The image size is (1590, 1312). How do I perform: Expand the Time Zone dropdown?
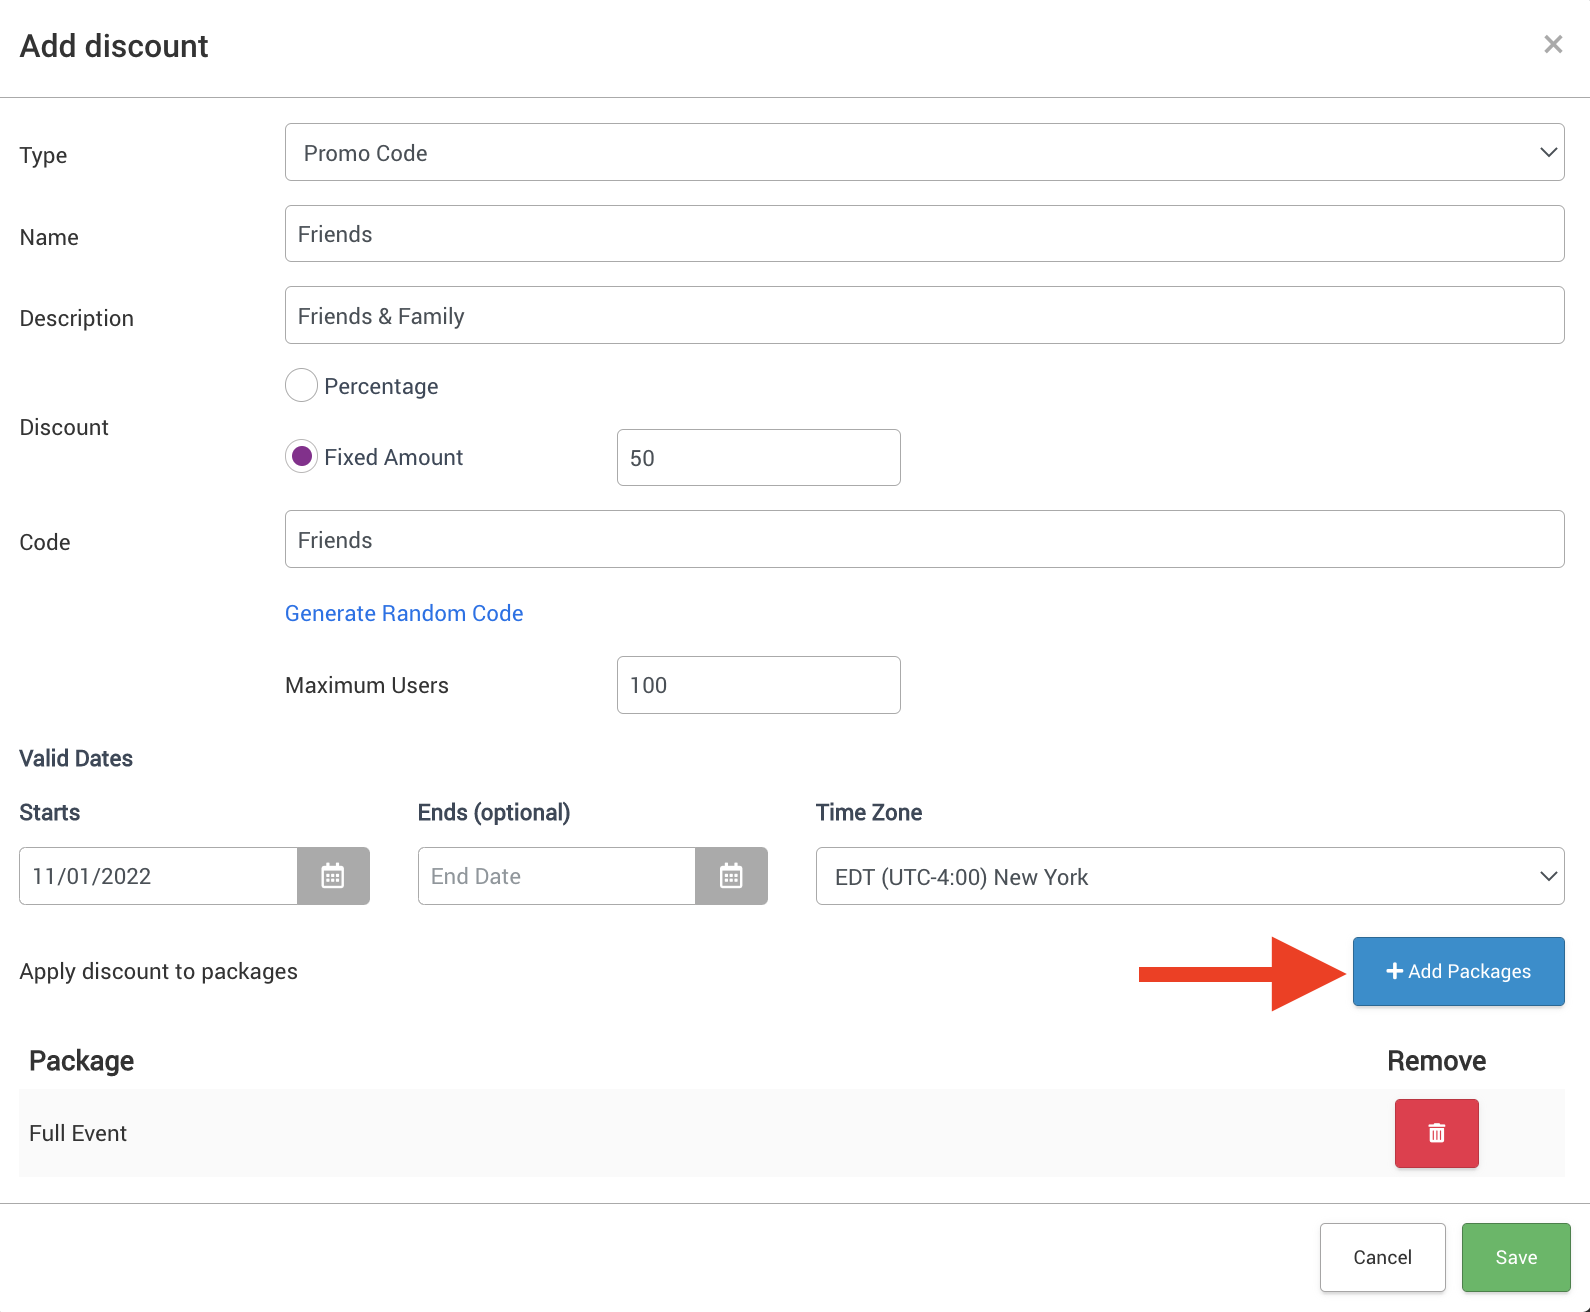click(x=1189, y=876)
